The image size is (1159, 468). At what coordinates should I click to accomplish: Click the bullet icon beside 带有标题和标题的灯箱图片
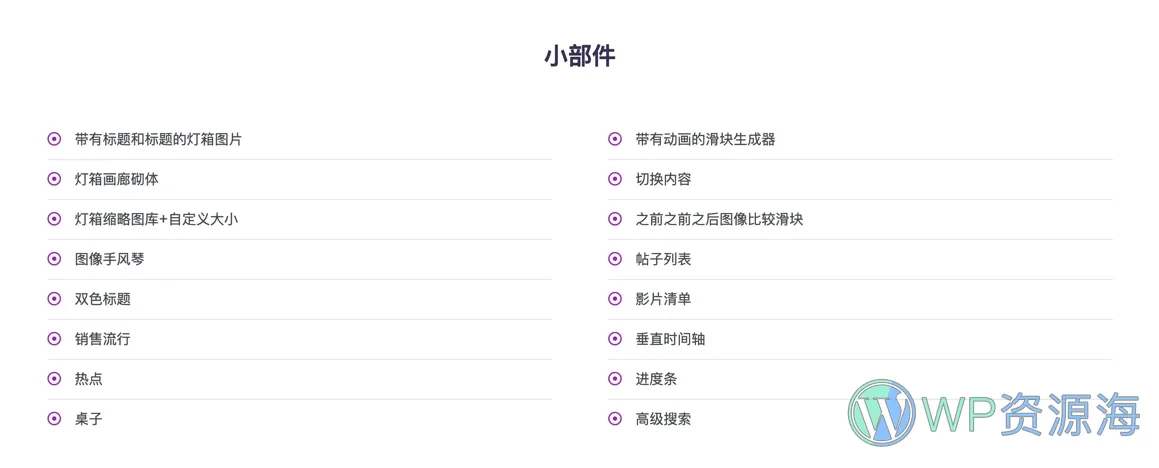click(x=54, y=139)
